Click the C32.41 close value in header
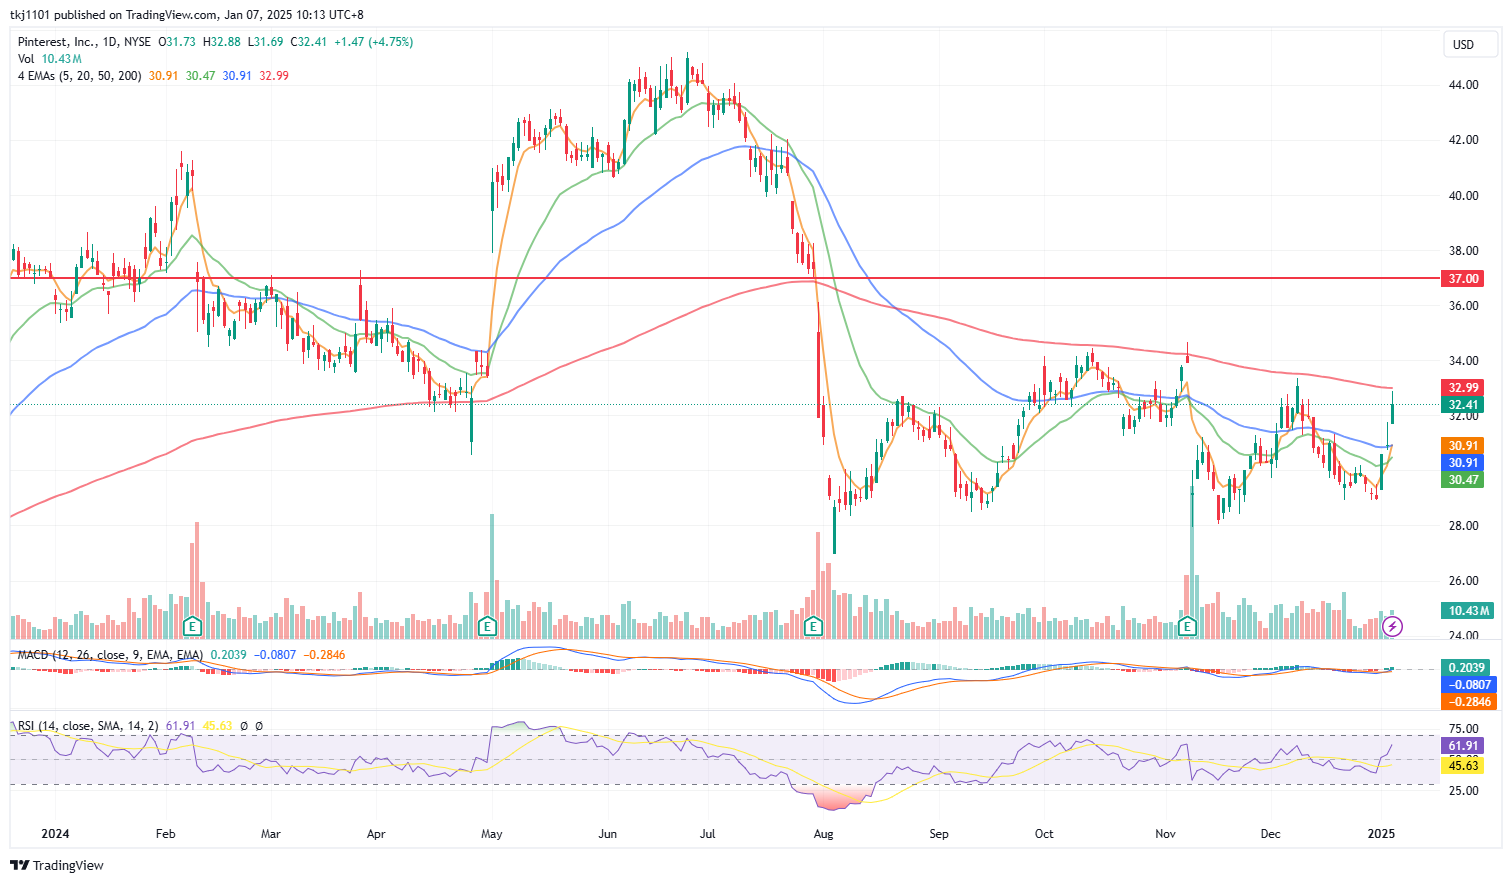Image resolution: width=1512 pixels, height=883 pixels. coord(309,42)
